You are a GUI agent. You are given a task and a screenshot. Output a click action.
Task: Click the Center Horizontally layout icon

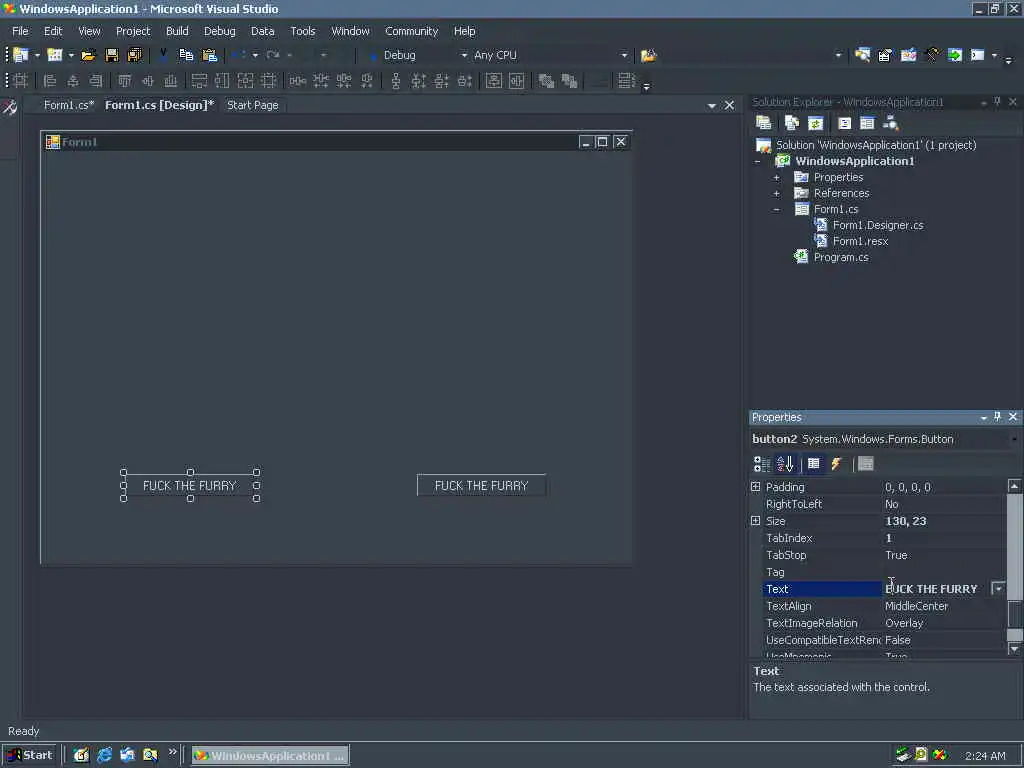494,81
